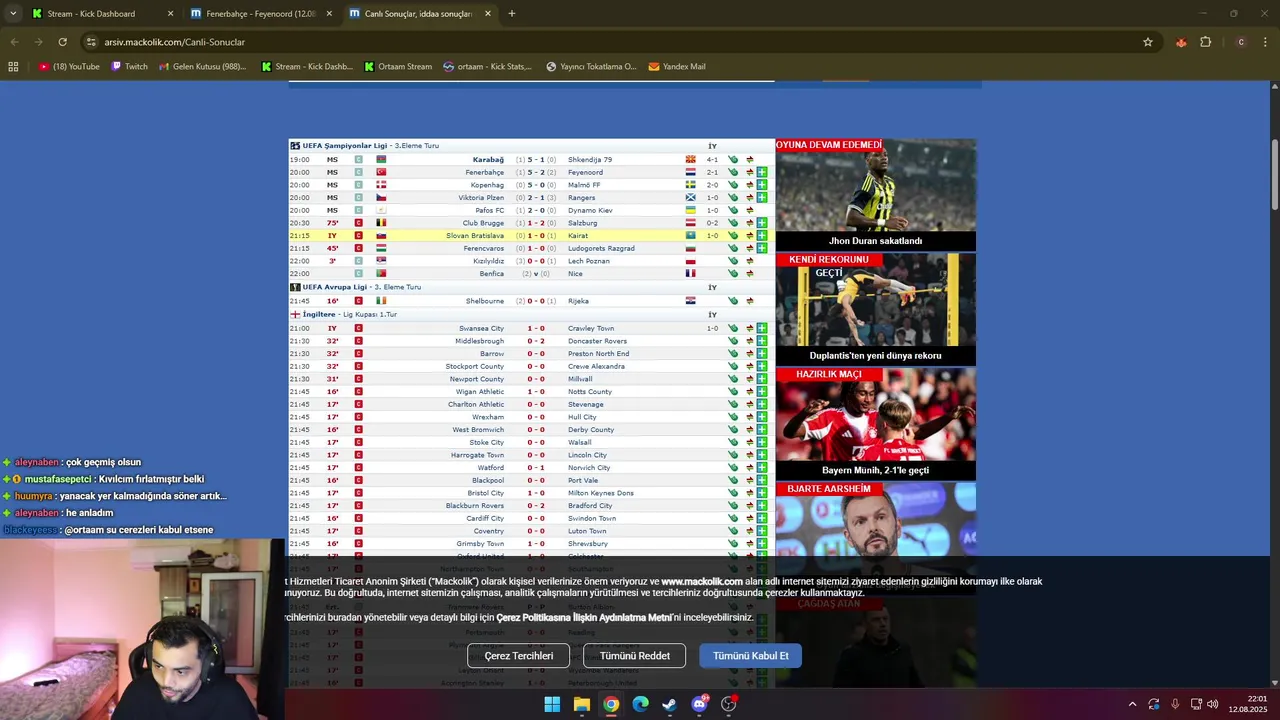The width and height of the screenshot is (1280, 720).
Task: Click score 5 - 1 in Karabağ match
Action: pyautogui.click(x=536, y=160)
